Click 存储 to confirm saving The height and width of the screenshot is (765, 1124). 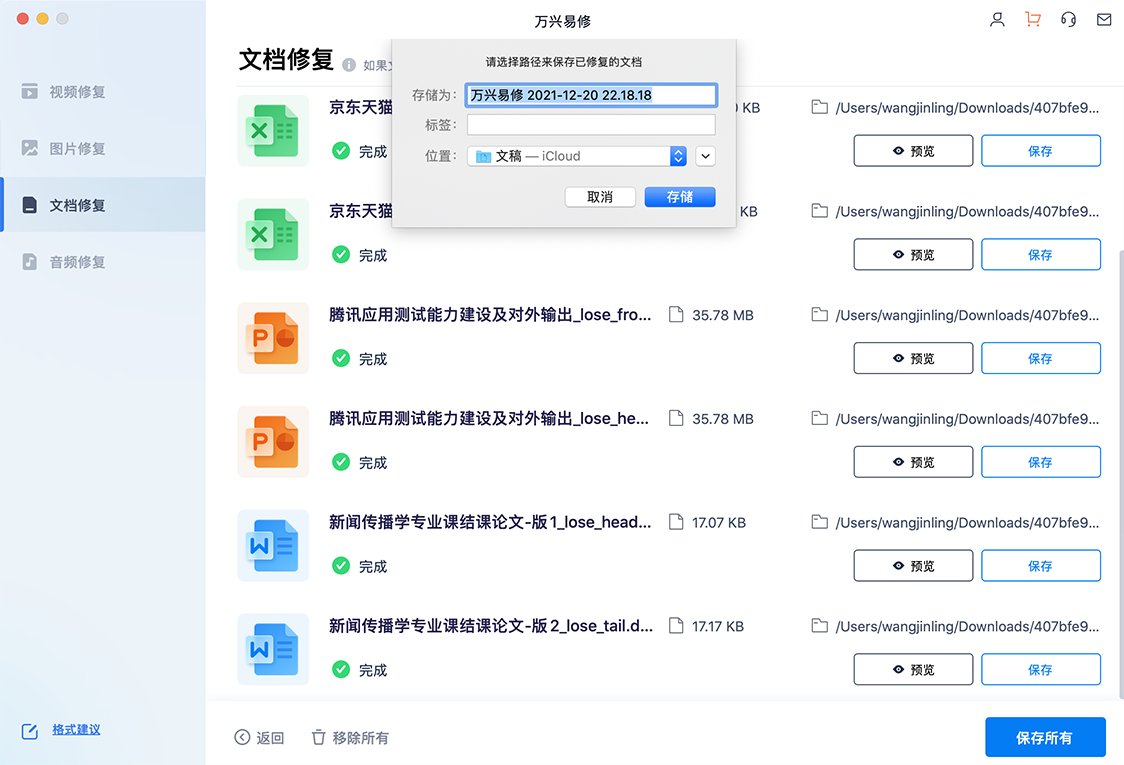pyautogui.click(x=679, y=197)
